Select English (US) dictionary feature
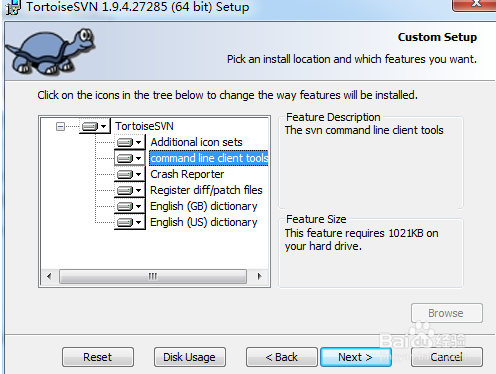496x374 pixels. (204, 222)
